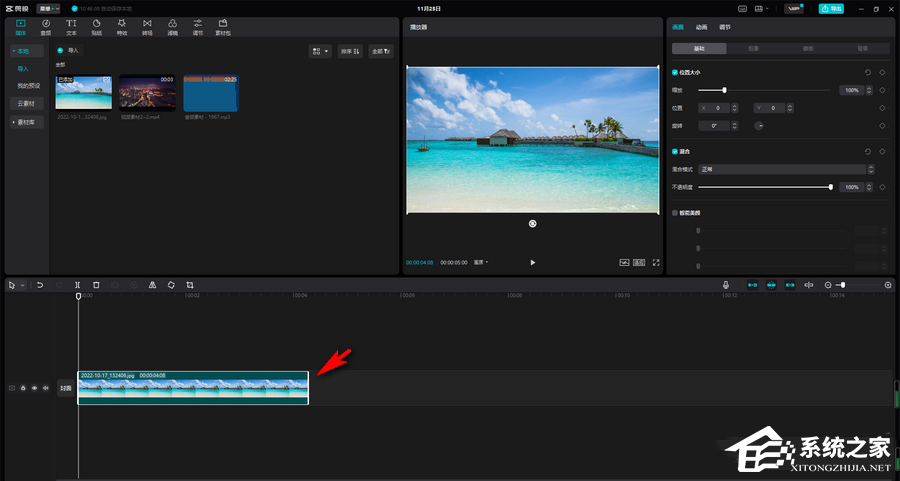Image resolution: width=900 pixels, height=481 pixels.
Task: Toggle the 混合 checkbox
Action: point(675,152)
